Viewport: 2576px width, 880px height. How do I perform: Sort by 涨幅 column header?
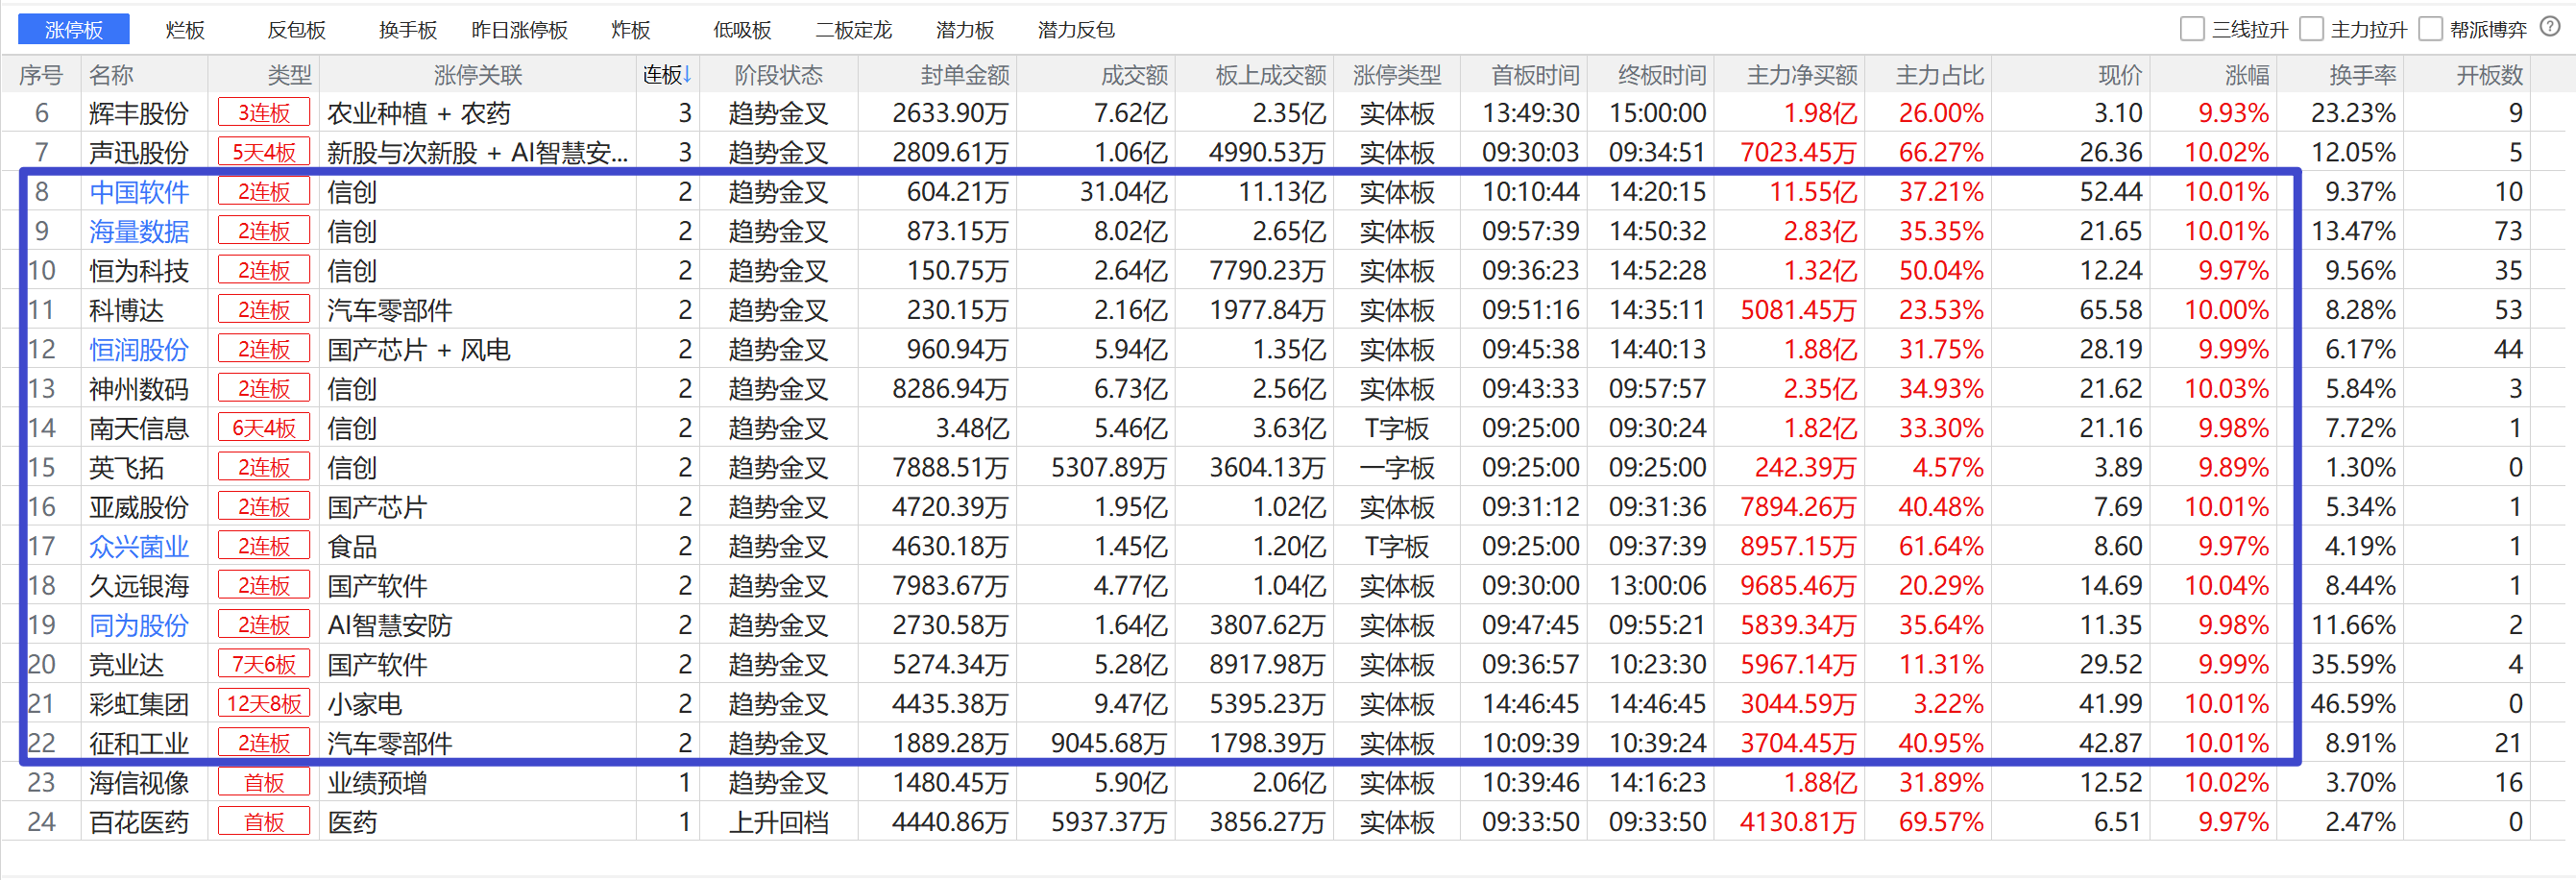point(2247,74)
